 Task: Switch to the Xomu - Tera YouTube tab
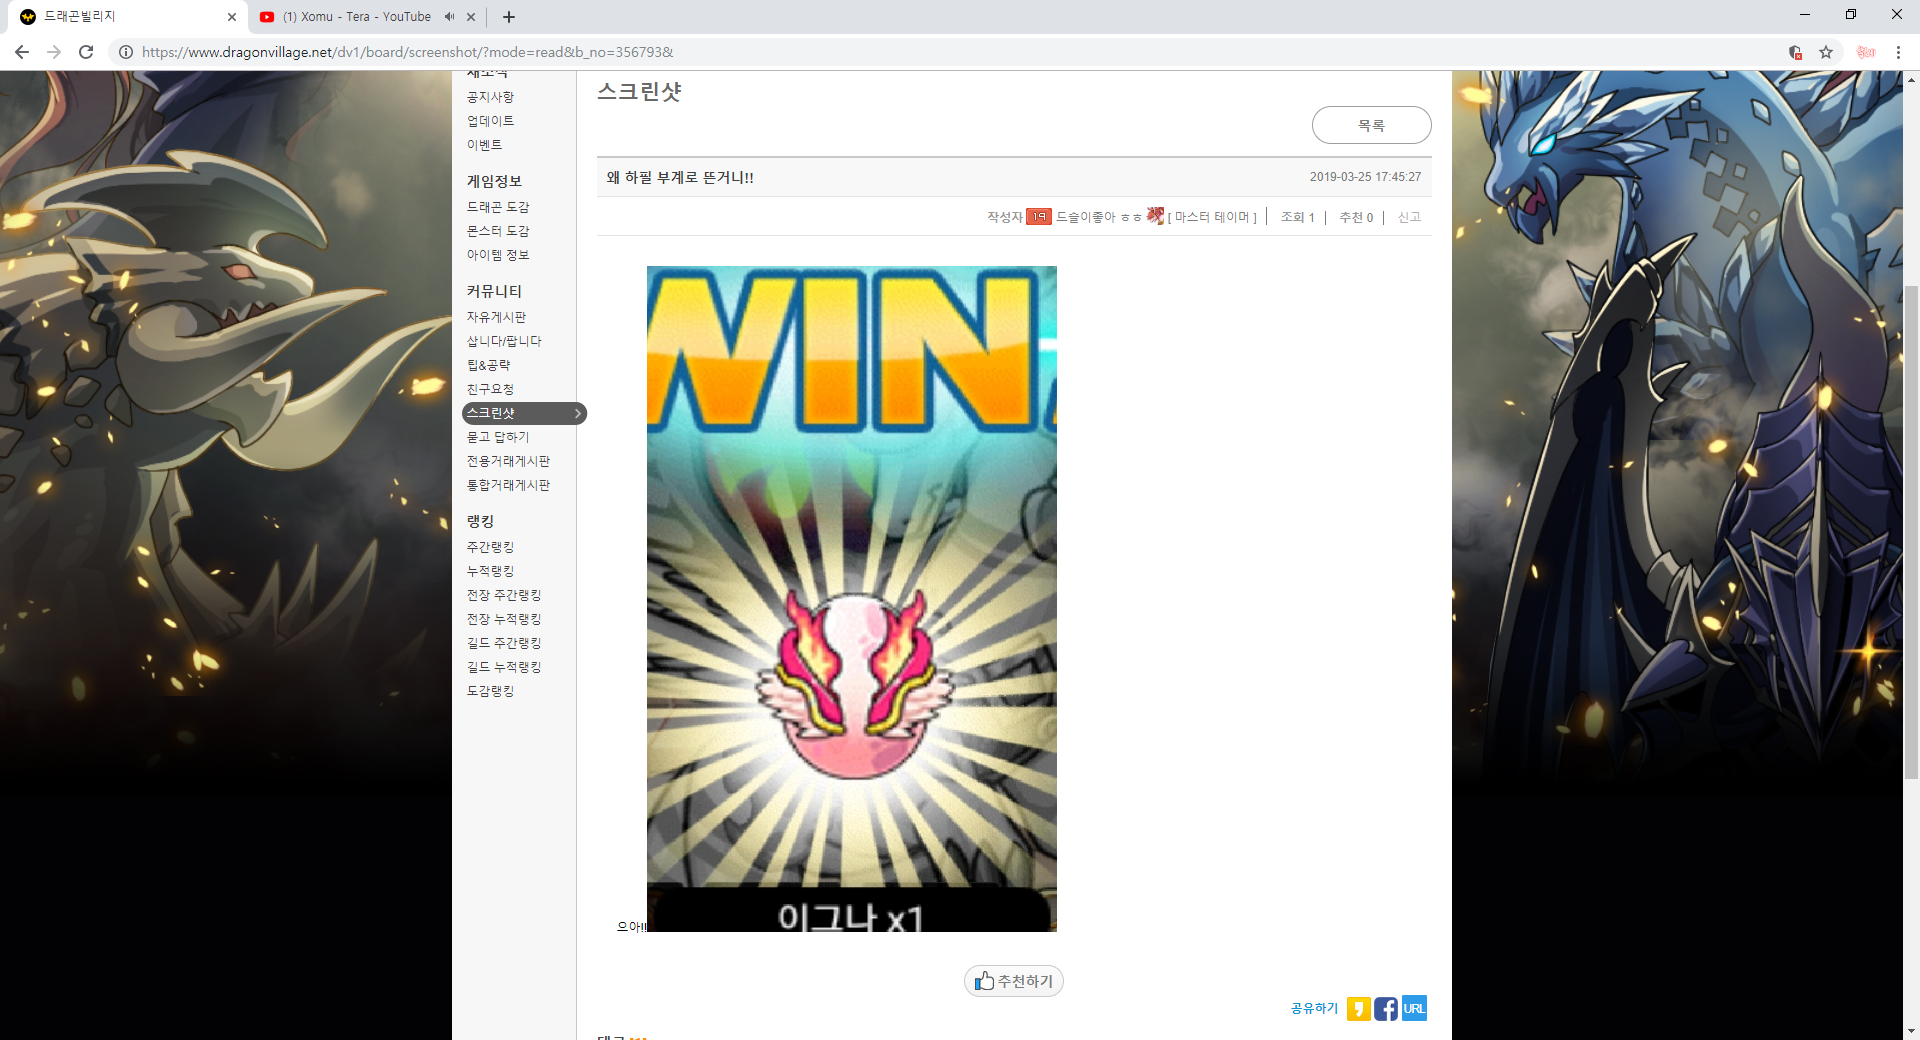click(x=356, y=17)
